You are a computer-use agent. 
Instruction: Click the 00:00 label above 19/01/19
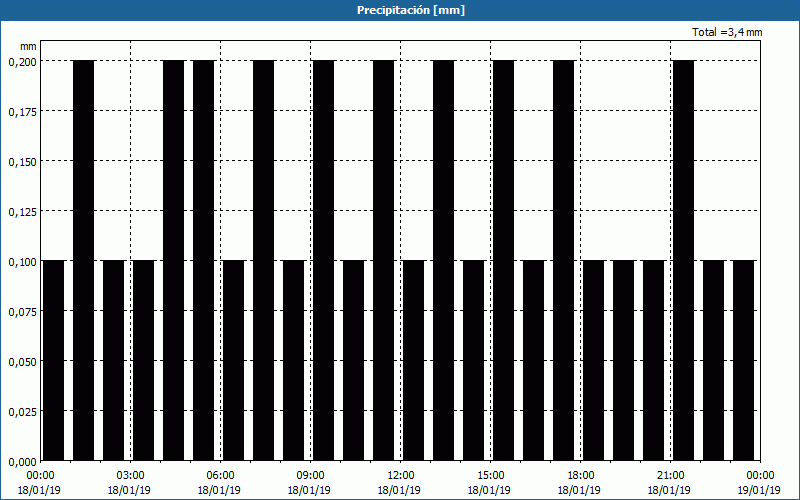760,476
